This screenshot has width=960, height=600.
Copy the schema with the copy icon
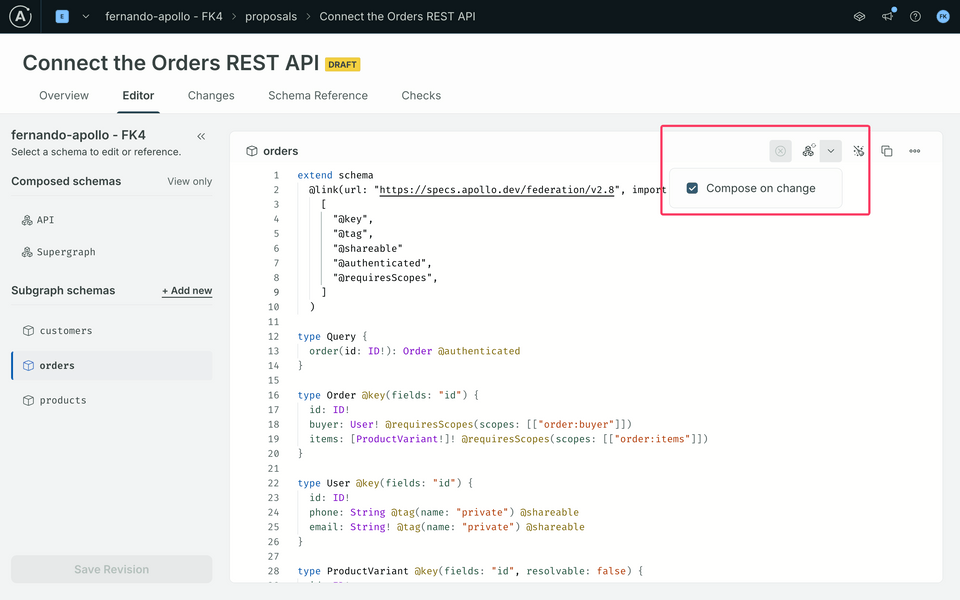(887, 151)
